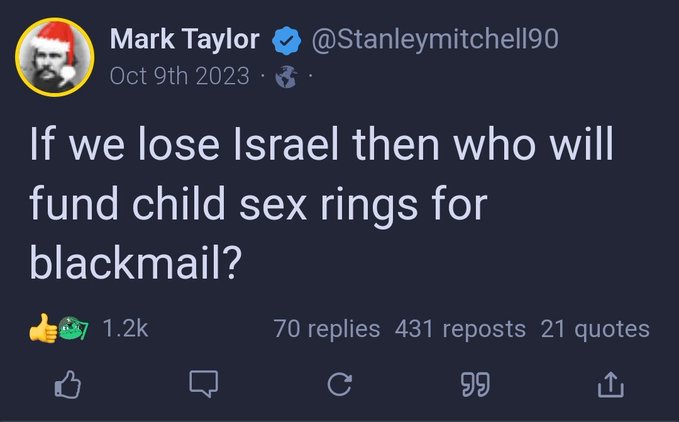The height and width of the screenshot is (422, 679).
Task: View the 70 replies
Action: tap(327, 328)
